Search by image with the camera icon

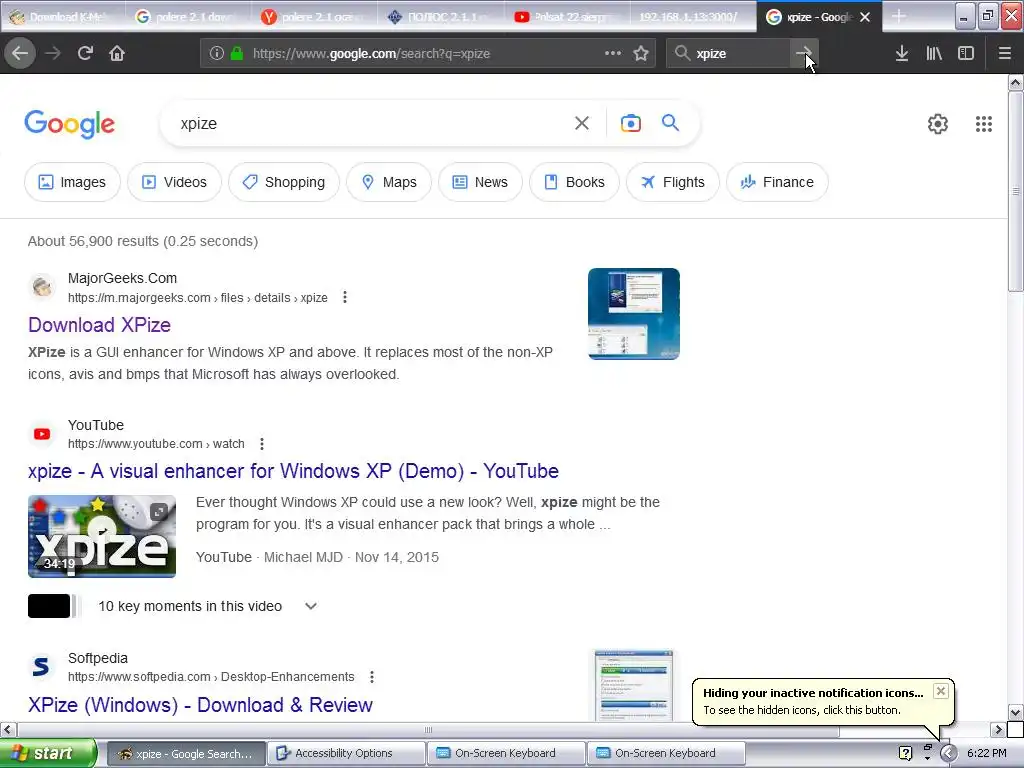point(630,123)
